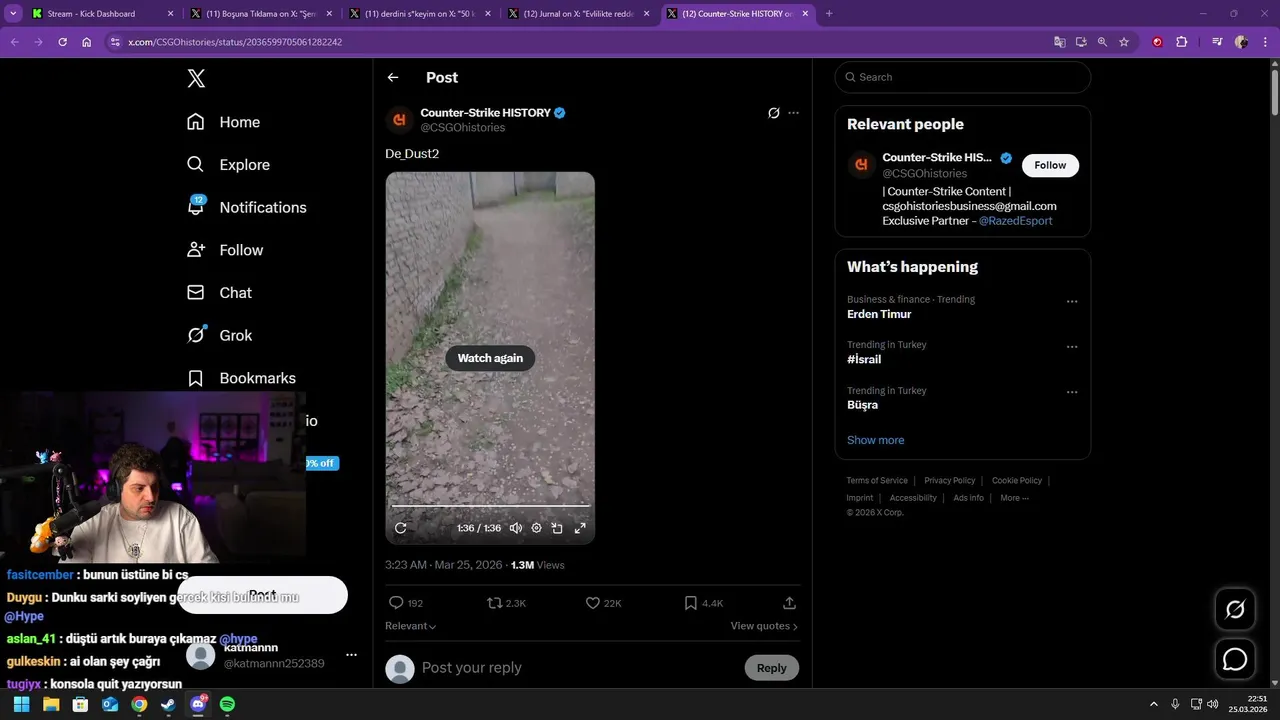Like the post with heart 22K

[x=604, y=603]
